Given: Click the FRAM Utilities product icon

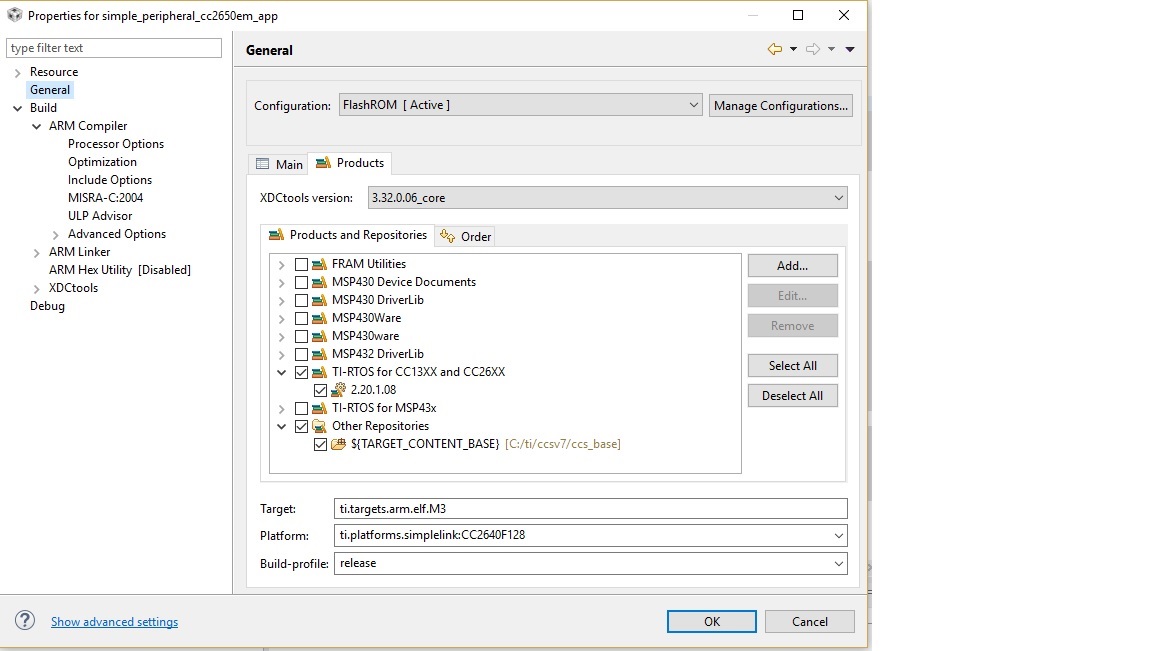Looking at the screenshot, I should (319, 264).
